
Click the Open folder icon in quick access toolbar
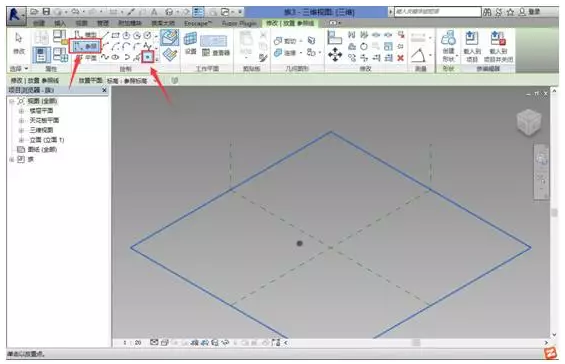34,12
